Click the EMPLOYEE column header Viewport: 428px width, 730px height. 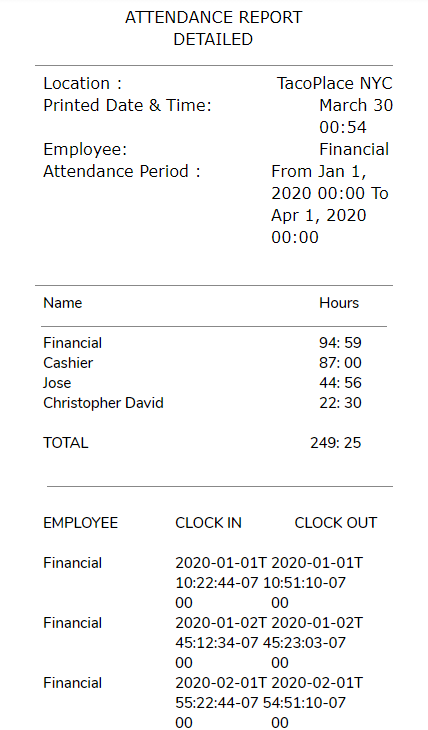point(81,523)
